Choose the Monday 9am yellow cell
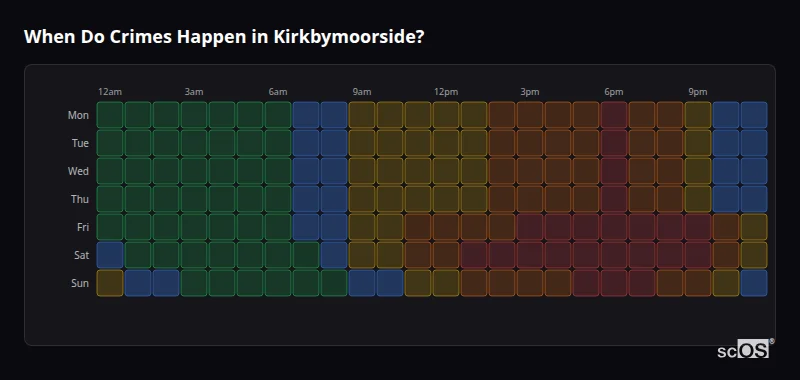This screenshot has height=380, width=800. coord(362,115)
